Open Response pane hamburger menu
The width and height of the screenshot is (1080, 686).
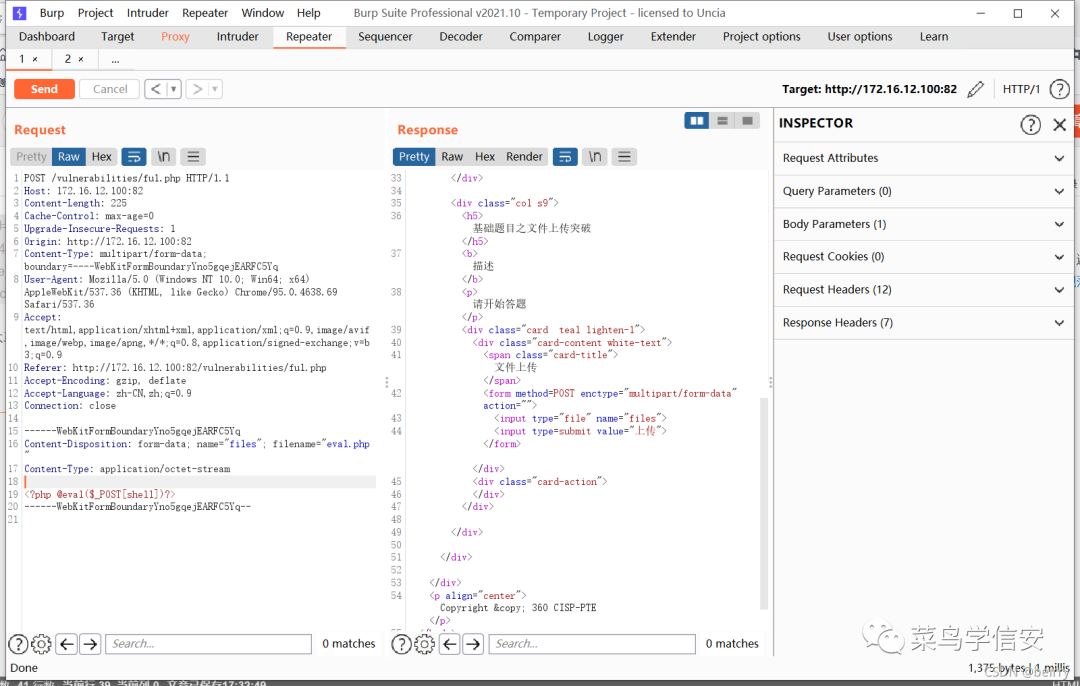click(624, 156)
